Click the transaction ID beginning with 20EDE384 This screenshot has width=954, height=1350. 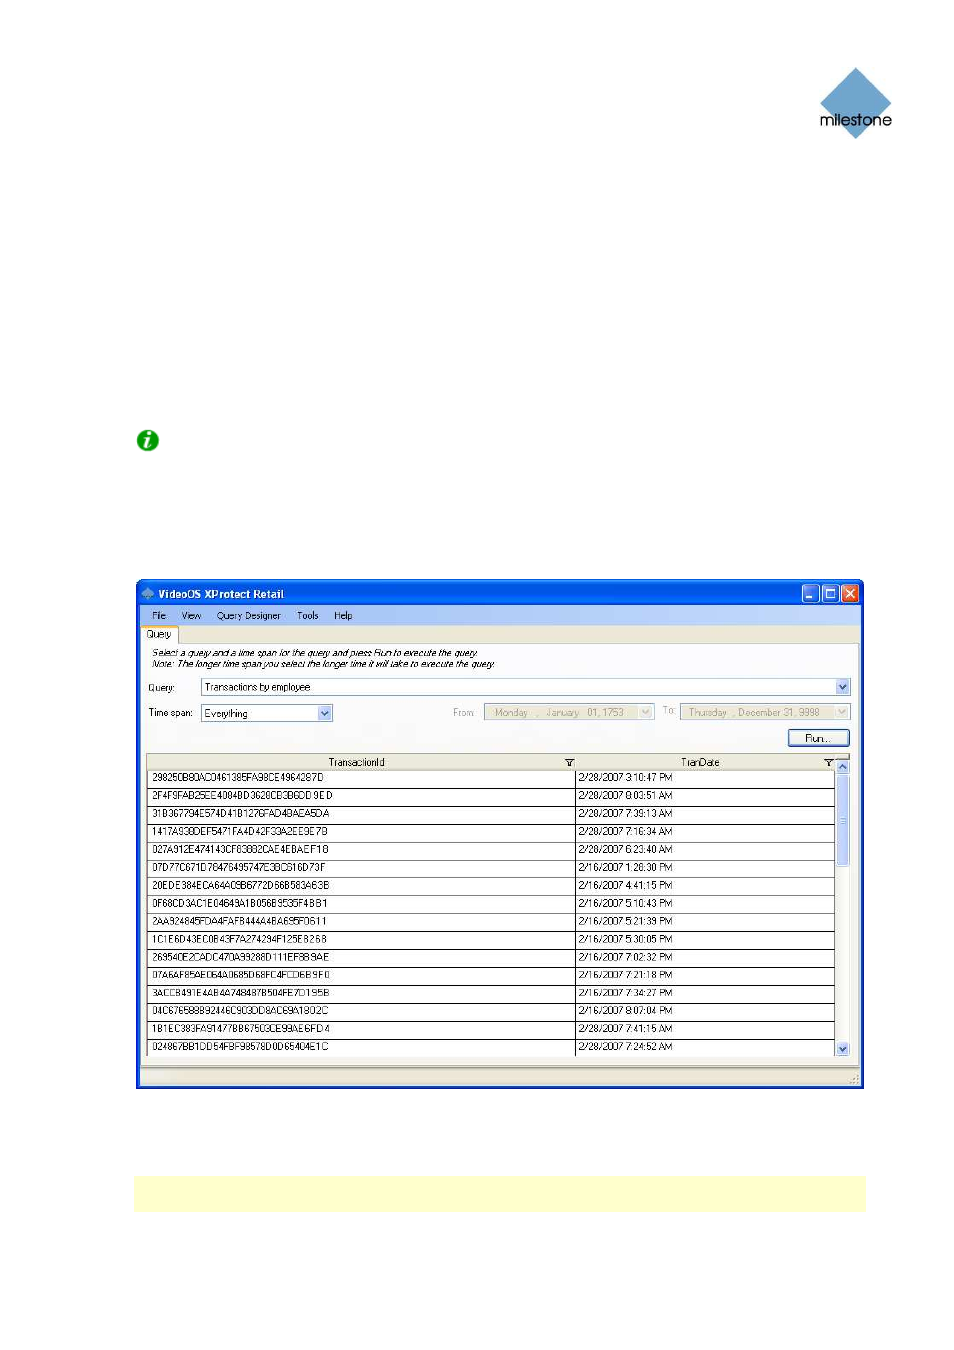tap(241, 886)
